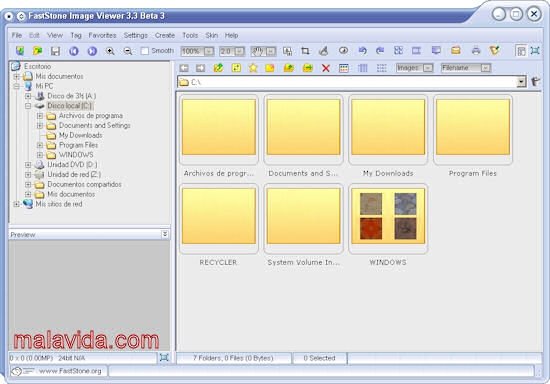This screenshot has width=550, height=384.
Task: Switch to thumbnail view style icon
Action: [344, 68]
